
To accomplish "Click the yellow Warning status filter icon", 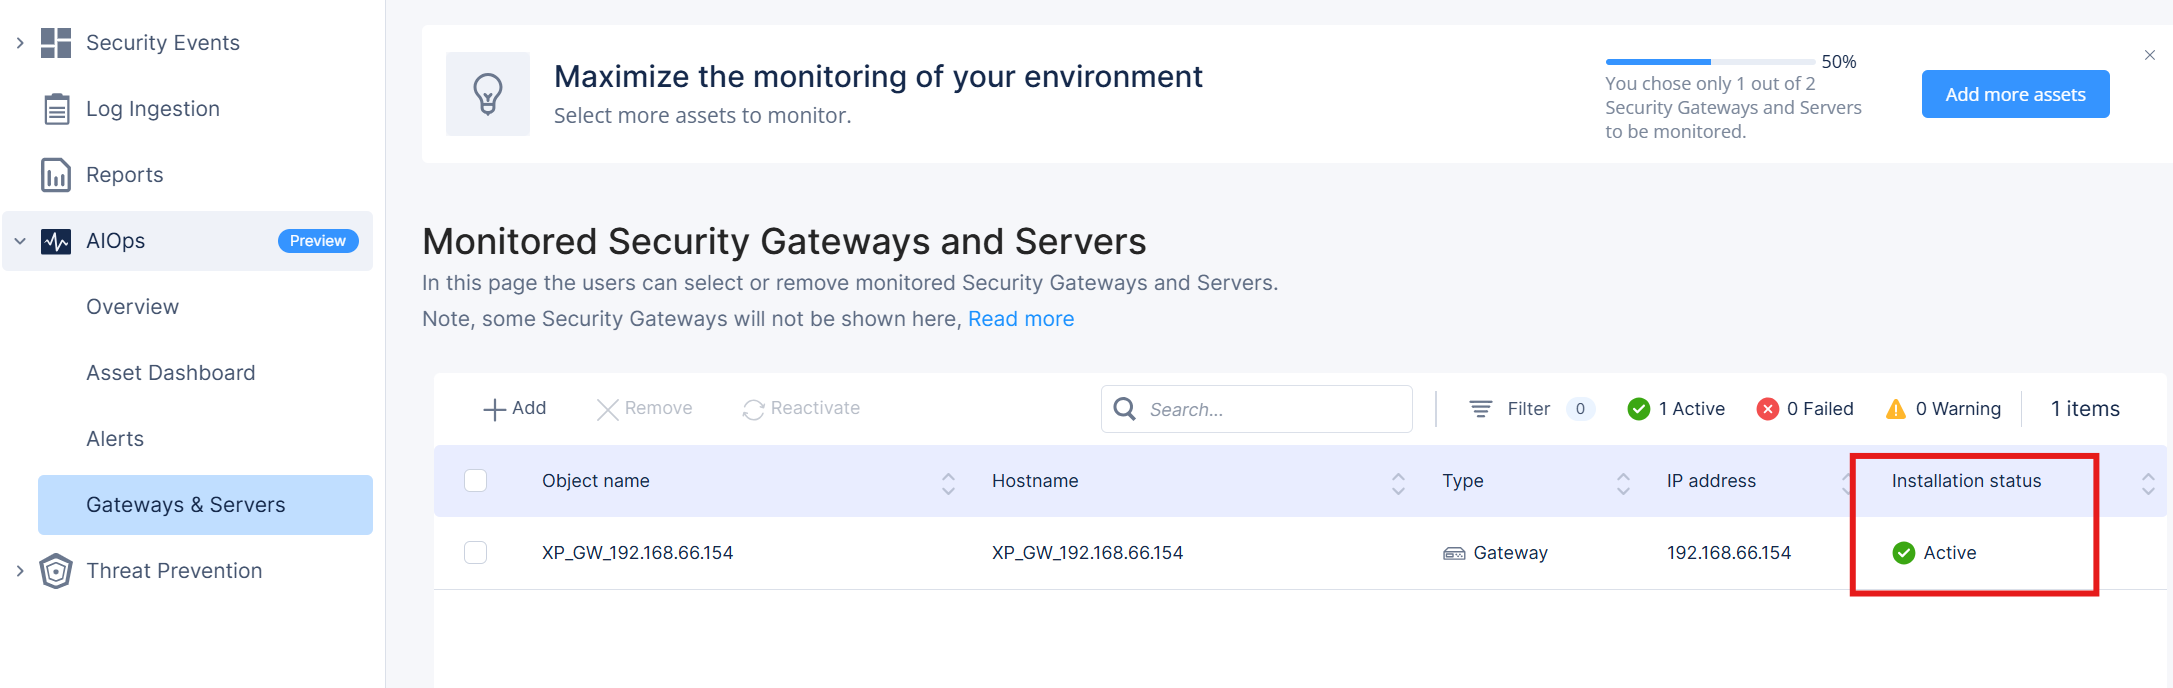I will point(1895,409).
